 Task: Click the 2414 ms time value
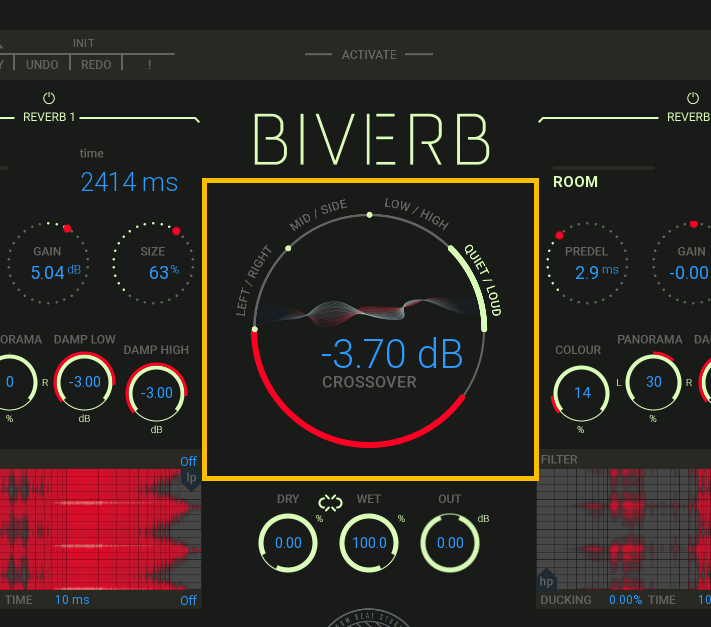[129, 182]
